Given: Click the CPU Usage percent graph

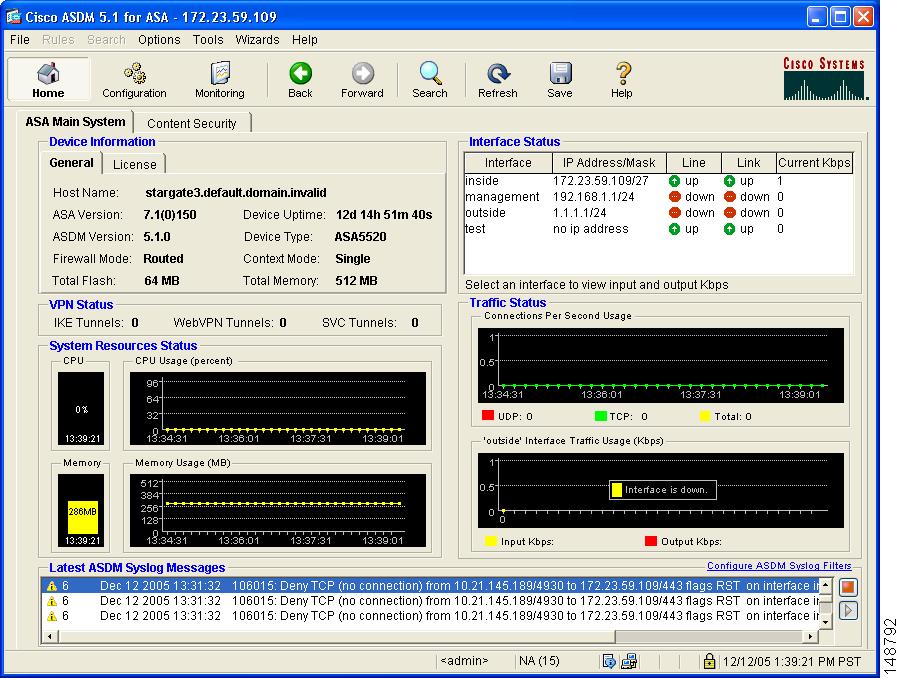Looking at the screenshot, I should pos(277,409).
